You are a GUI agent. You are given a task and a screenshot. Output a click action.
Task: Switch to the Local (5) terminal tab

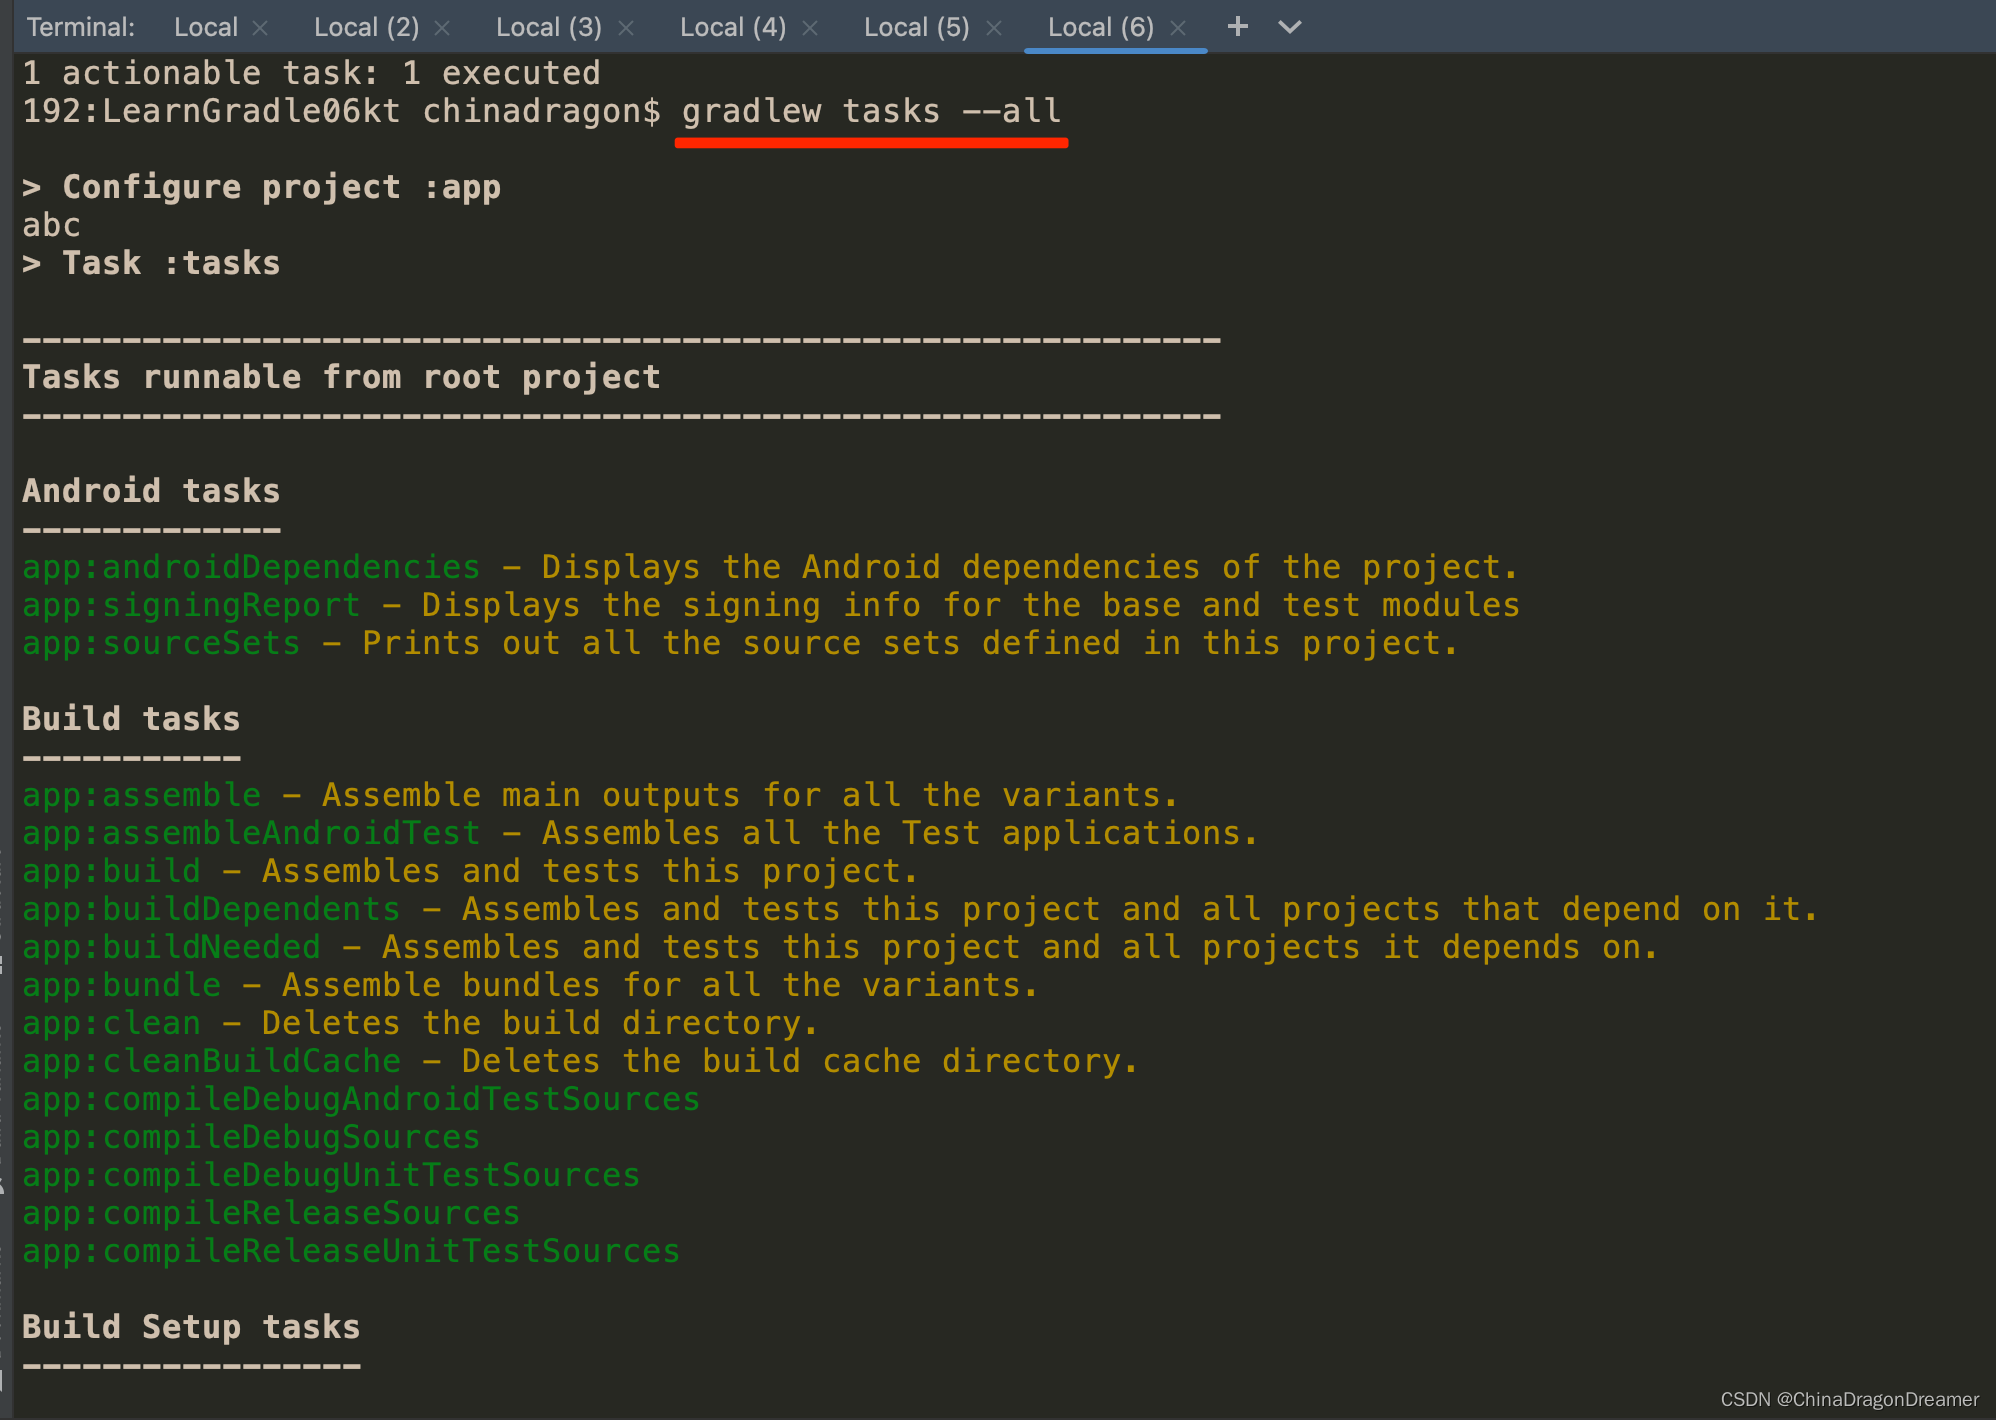(x=917, y=27)
